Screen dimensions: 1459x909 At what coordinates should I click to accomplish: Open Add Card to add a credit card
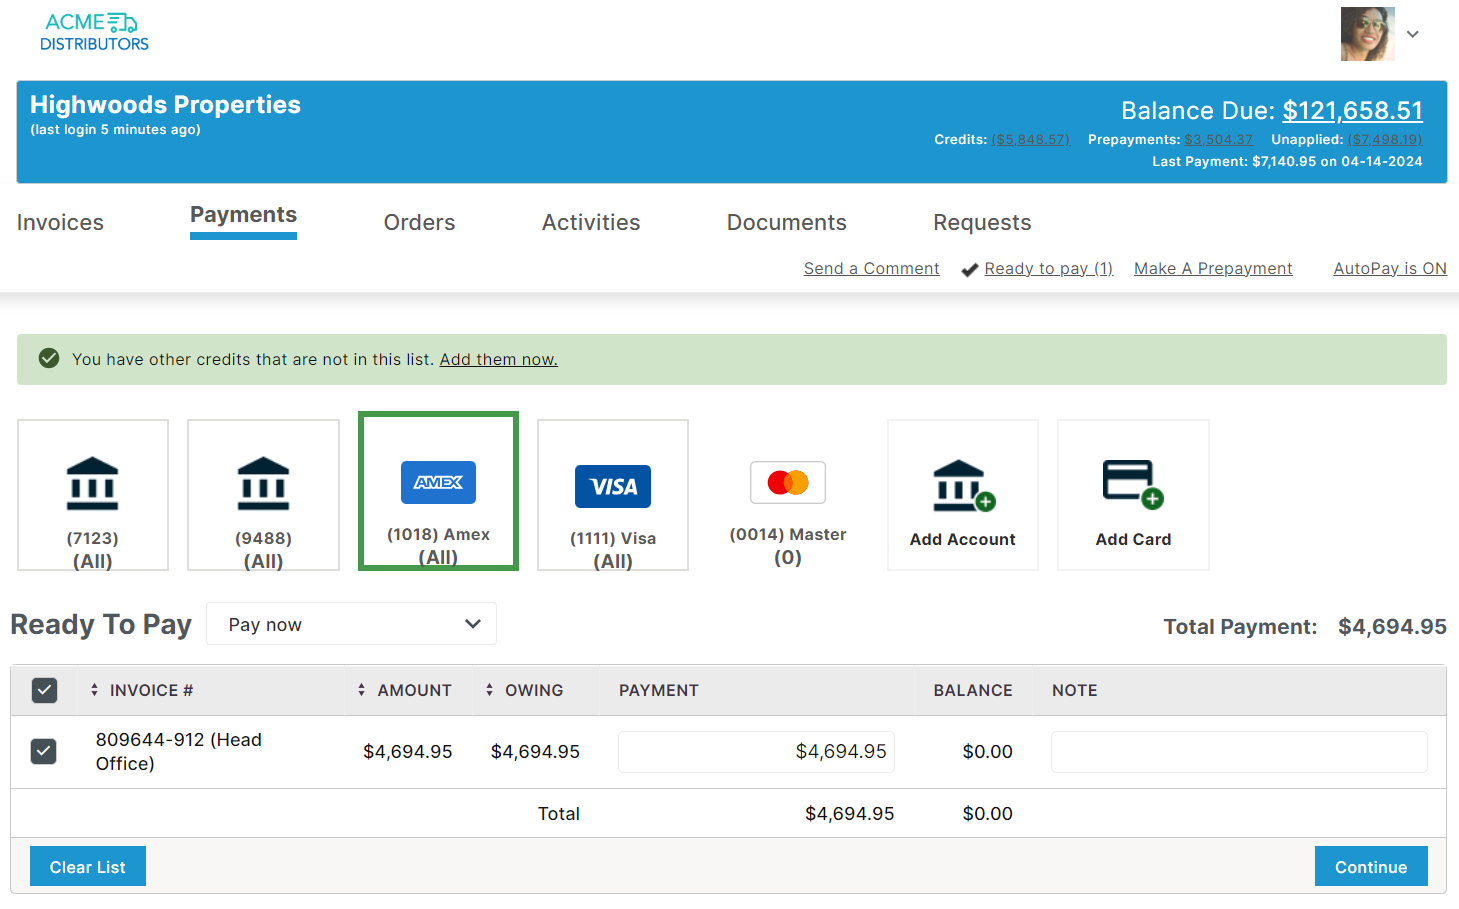pyautogui.click(x=1132, y=495)
